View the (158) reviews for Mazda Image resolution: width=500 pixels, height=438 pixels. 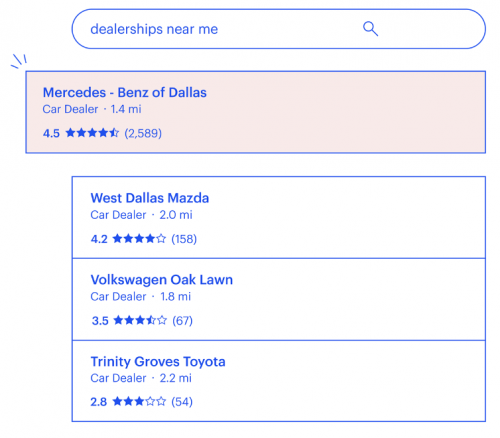pyautogui.click(x=184, y=239)
